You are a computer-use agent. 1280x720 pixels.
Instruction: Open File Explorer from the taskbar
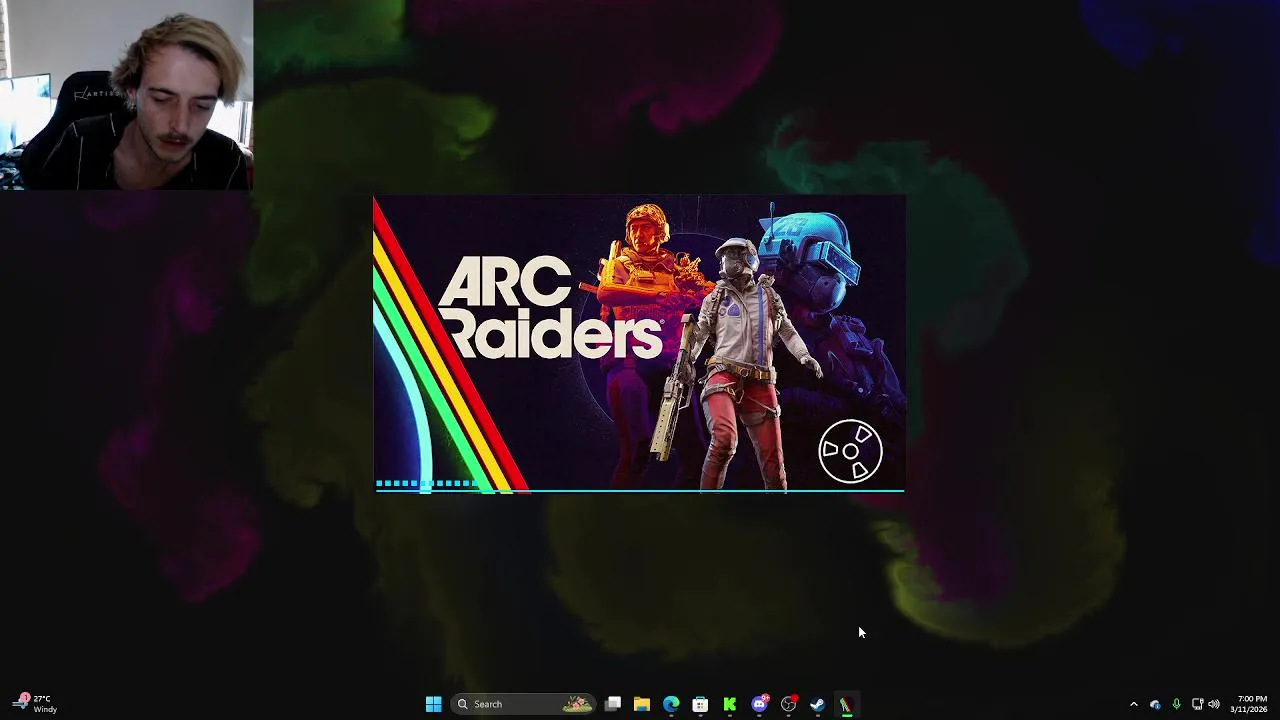coord(642,704)
